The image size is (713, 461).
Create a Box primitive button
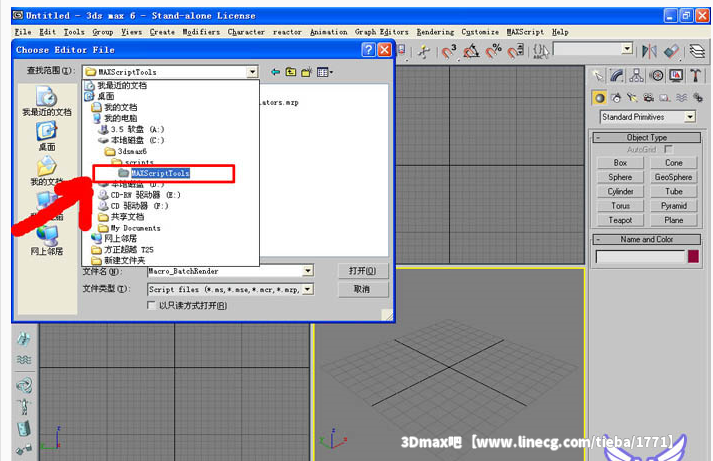[x=620, y=163]
